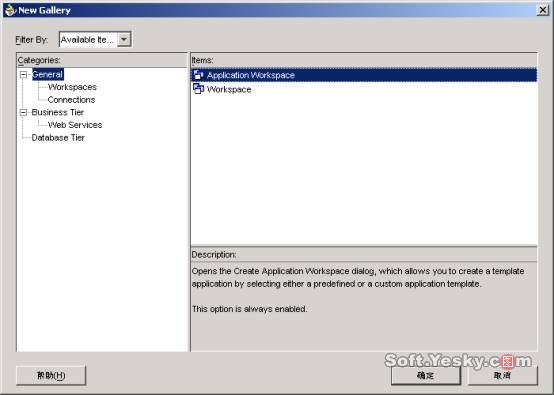Select the Connections category

[x=71, y=100]
